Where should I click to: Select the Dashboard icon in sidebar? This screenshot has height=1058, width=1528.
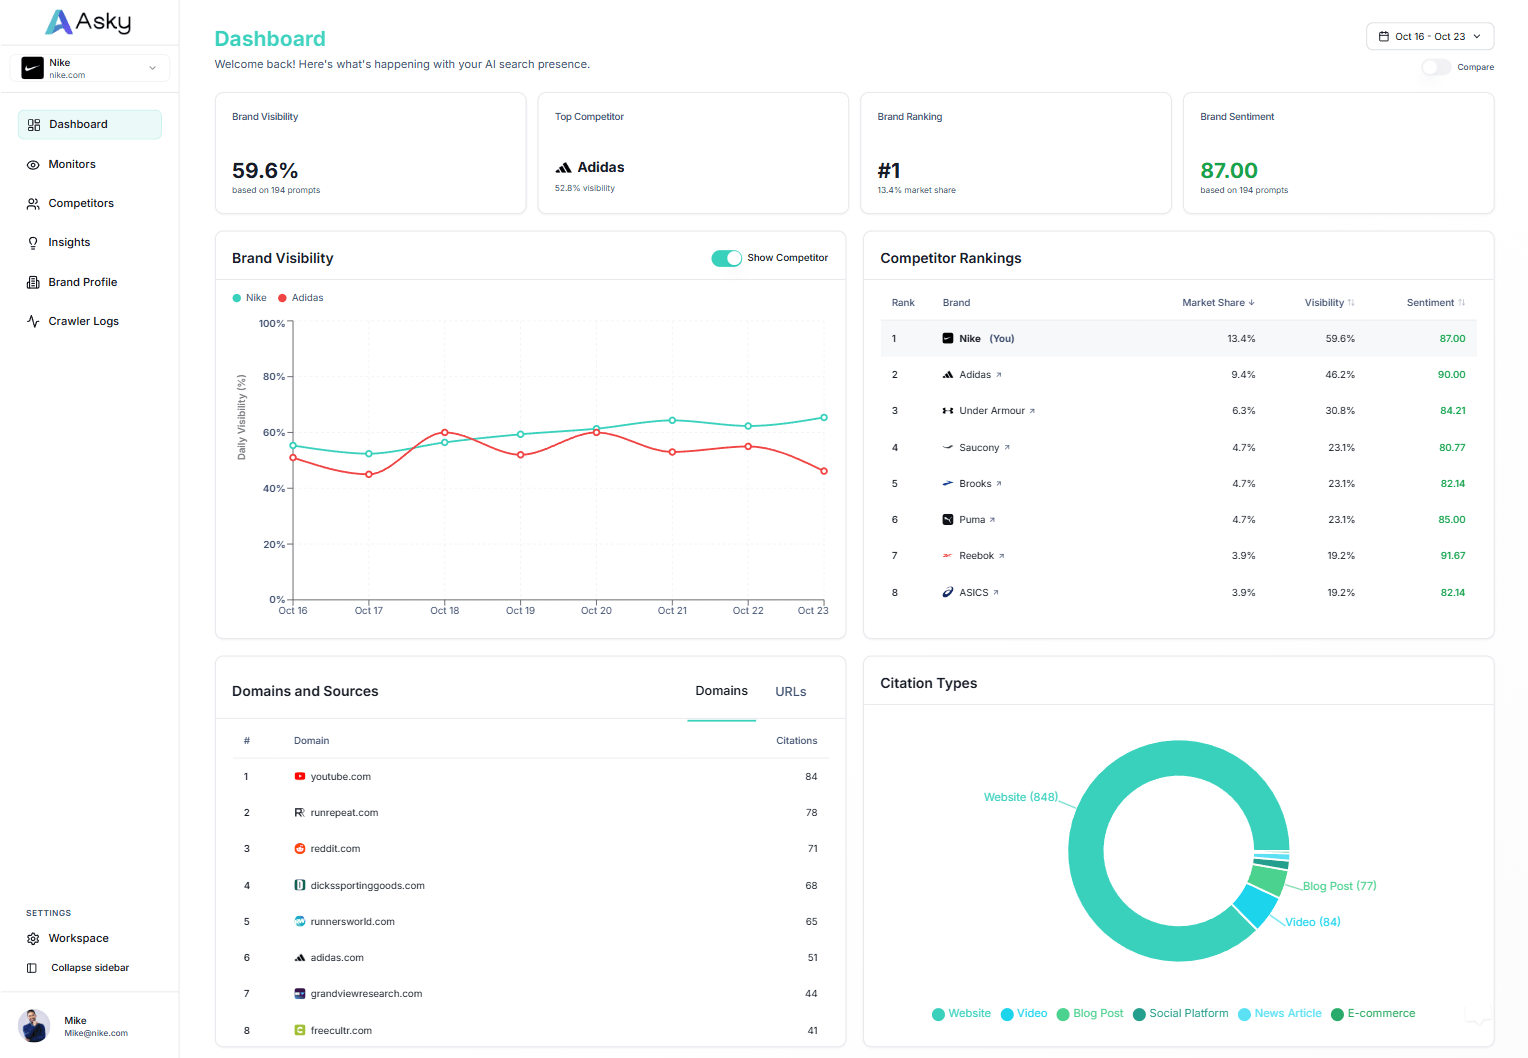click(x=33, y=124)
